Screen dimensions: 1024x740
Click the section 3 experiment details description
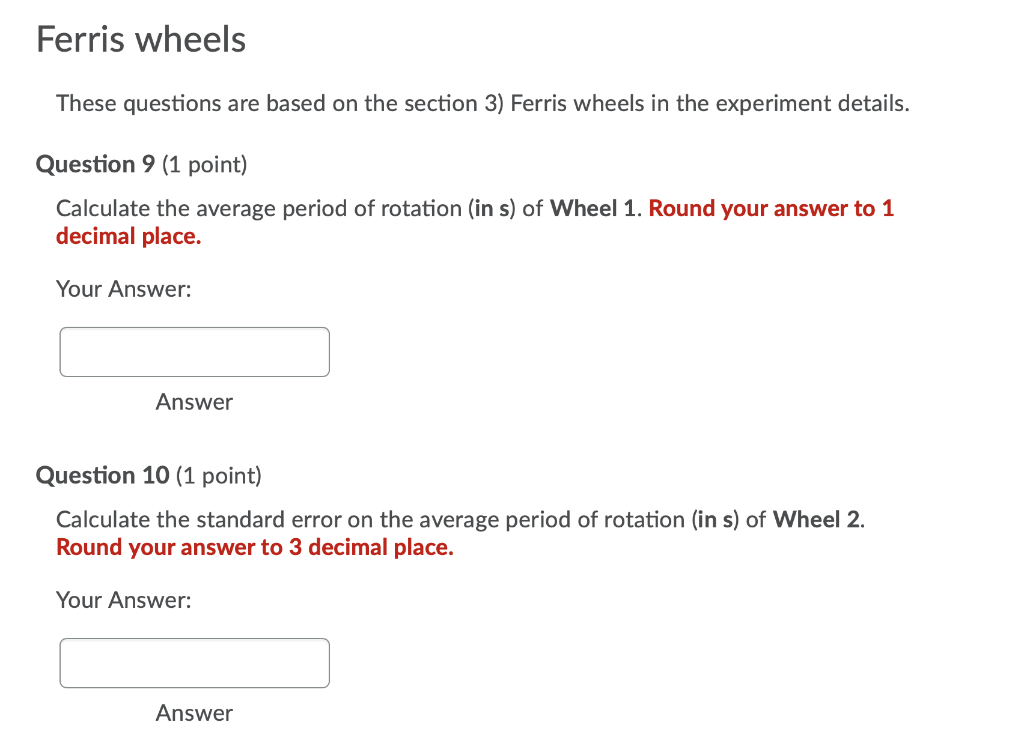pyautogui.click(x=483, y=103)
